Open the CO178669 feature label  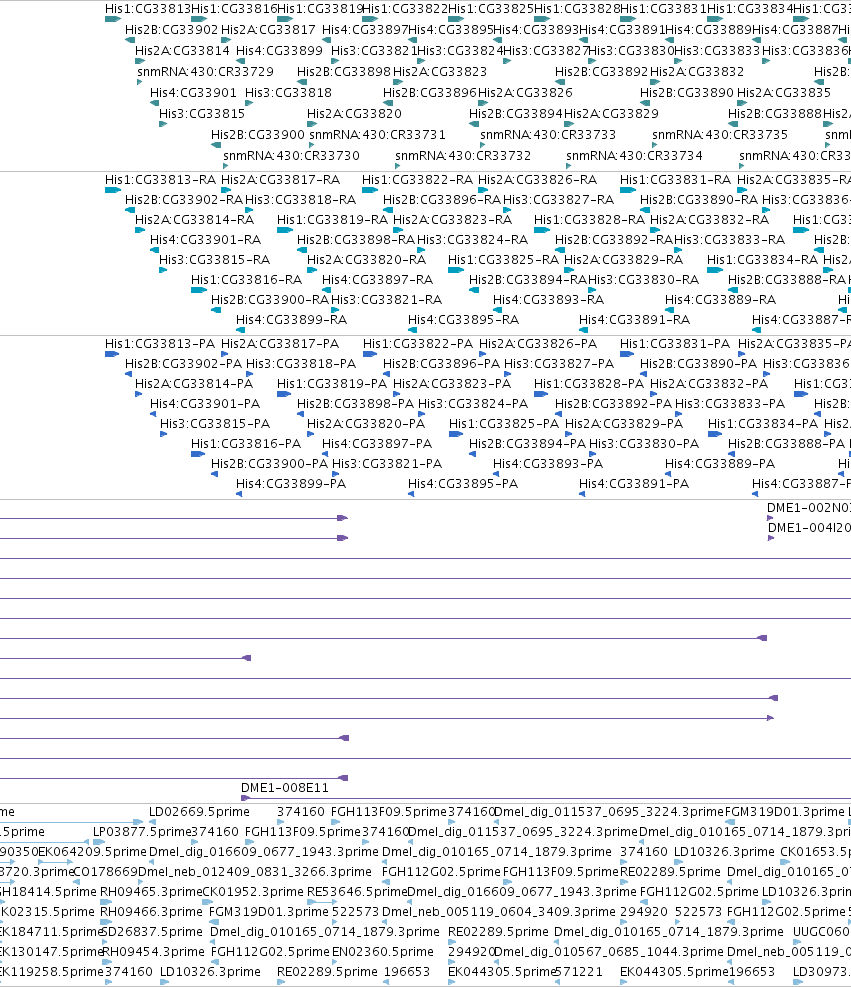click(x=105, y=872)
